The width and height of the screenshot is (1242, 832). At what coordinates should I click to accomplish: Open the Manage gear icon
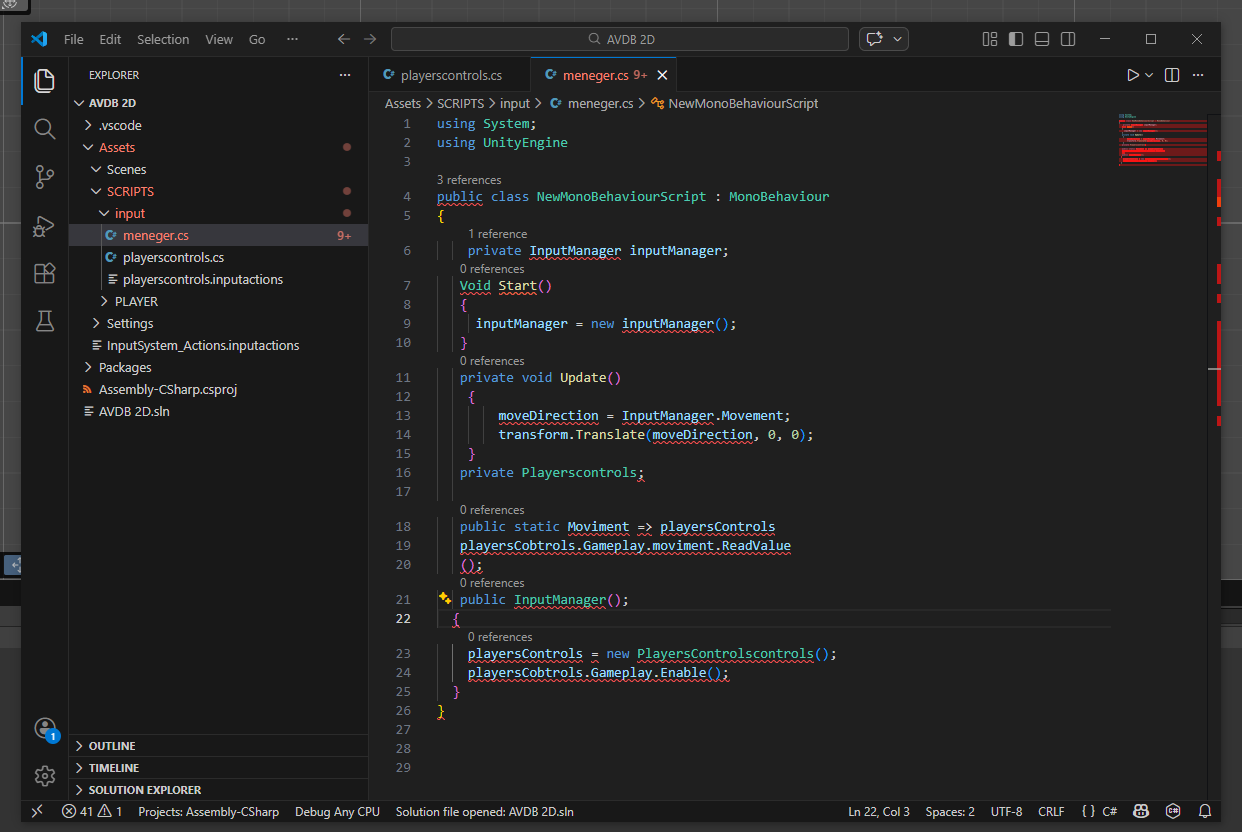click(x=44, y=776)
